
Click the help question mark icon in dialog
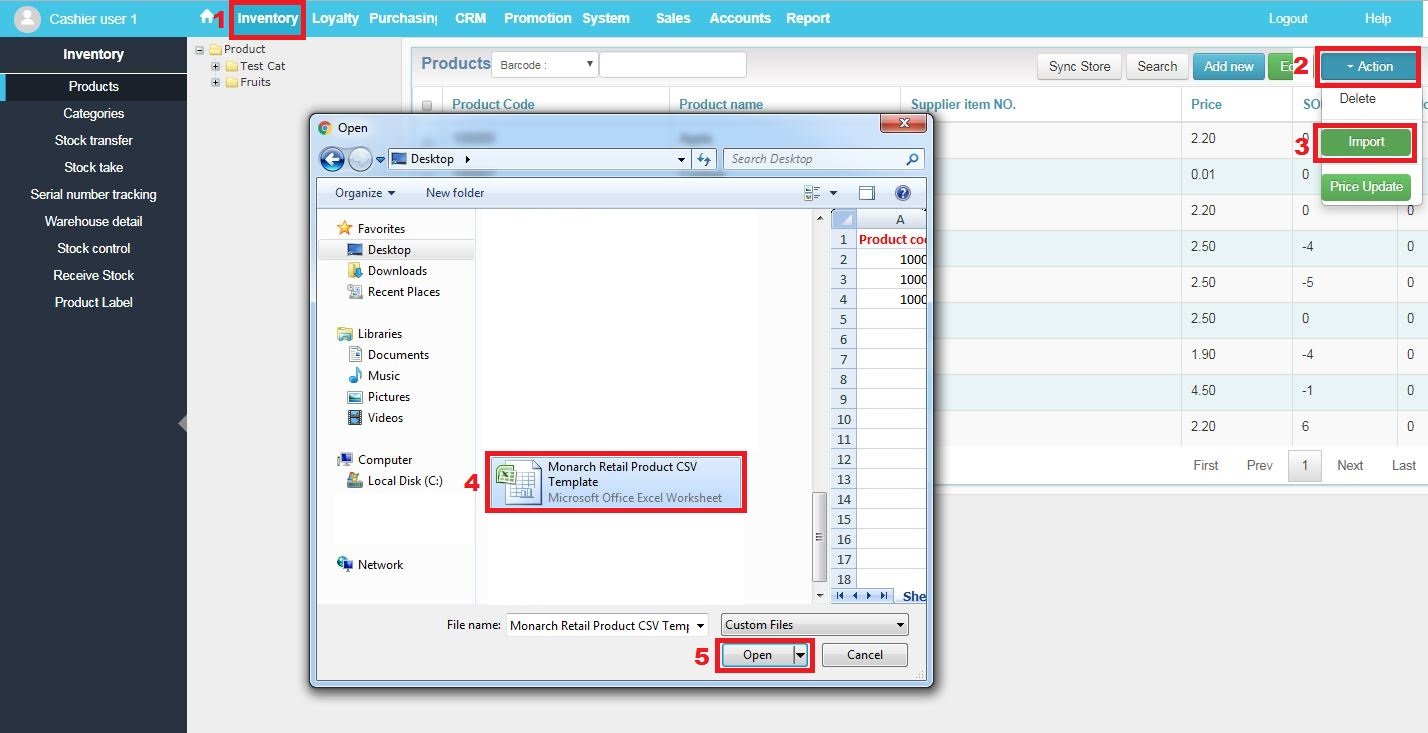tap(902, 193)
